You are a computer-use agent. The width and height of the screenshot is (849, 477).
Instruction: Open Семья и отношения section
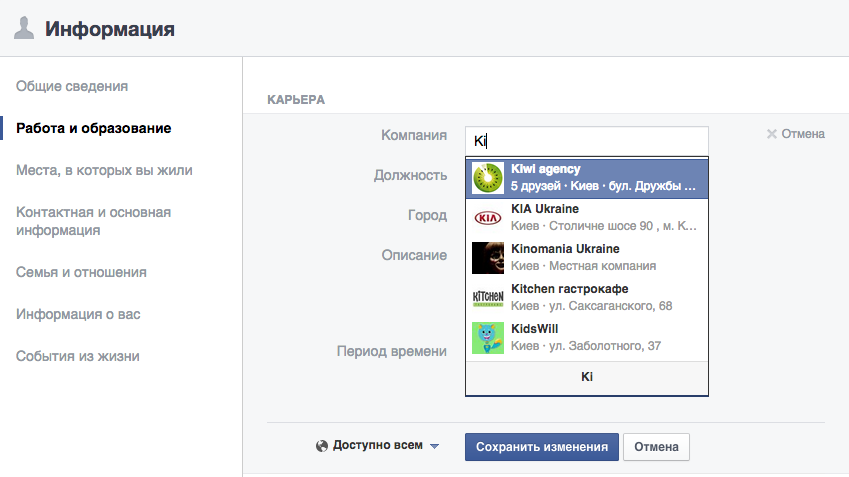click(81, 272)
